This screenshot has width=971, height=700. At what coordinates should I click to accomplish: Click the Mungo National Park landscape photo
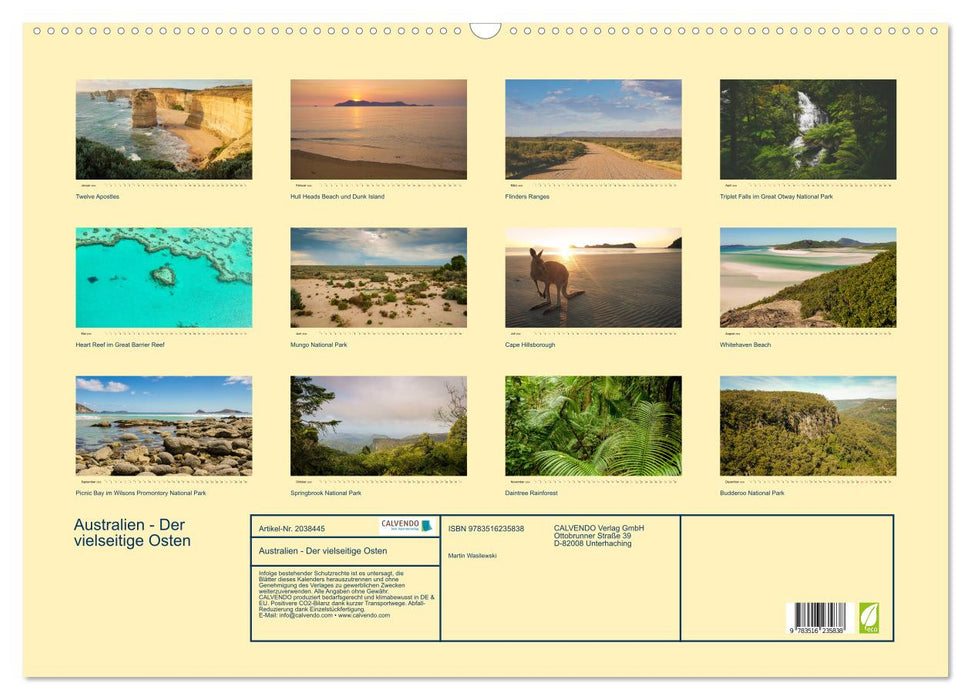(379, 277)
